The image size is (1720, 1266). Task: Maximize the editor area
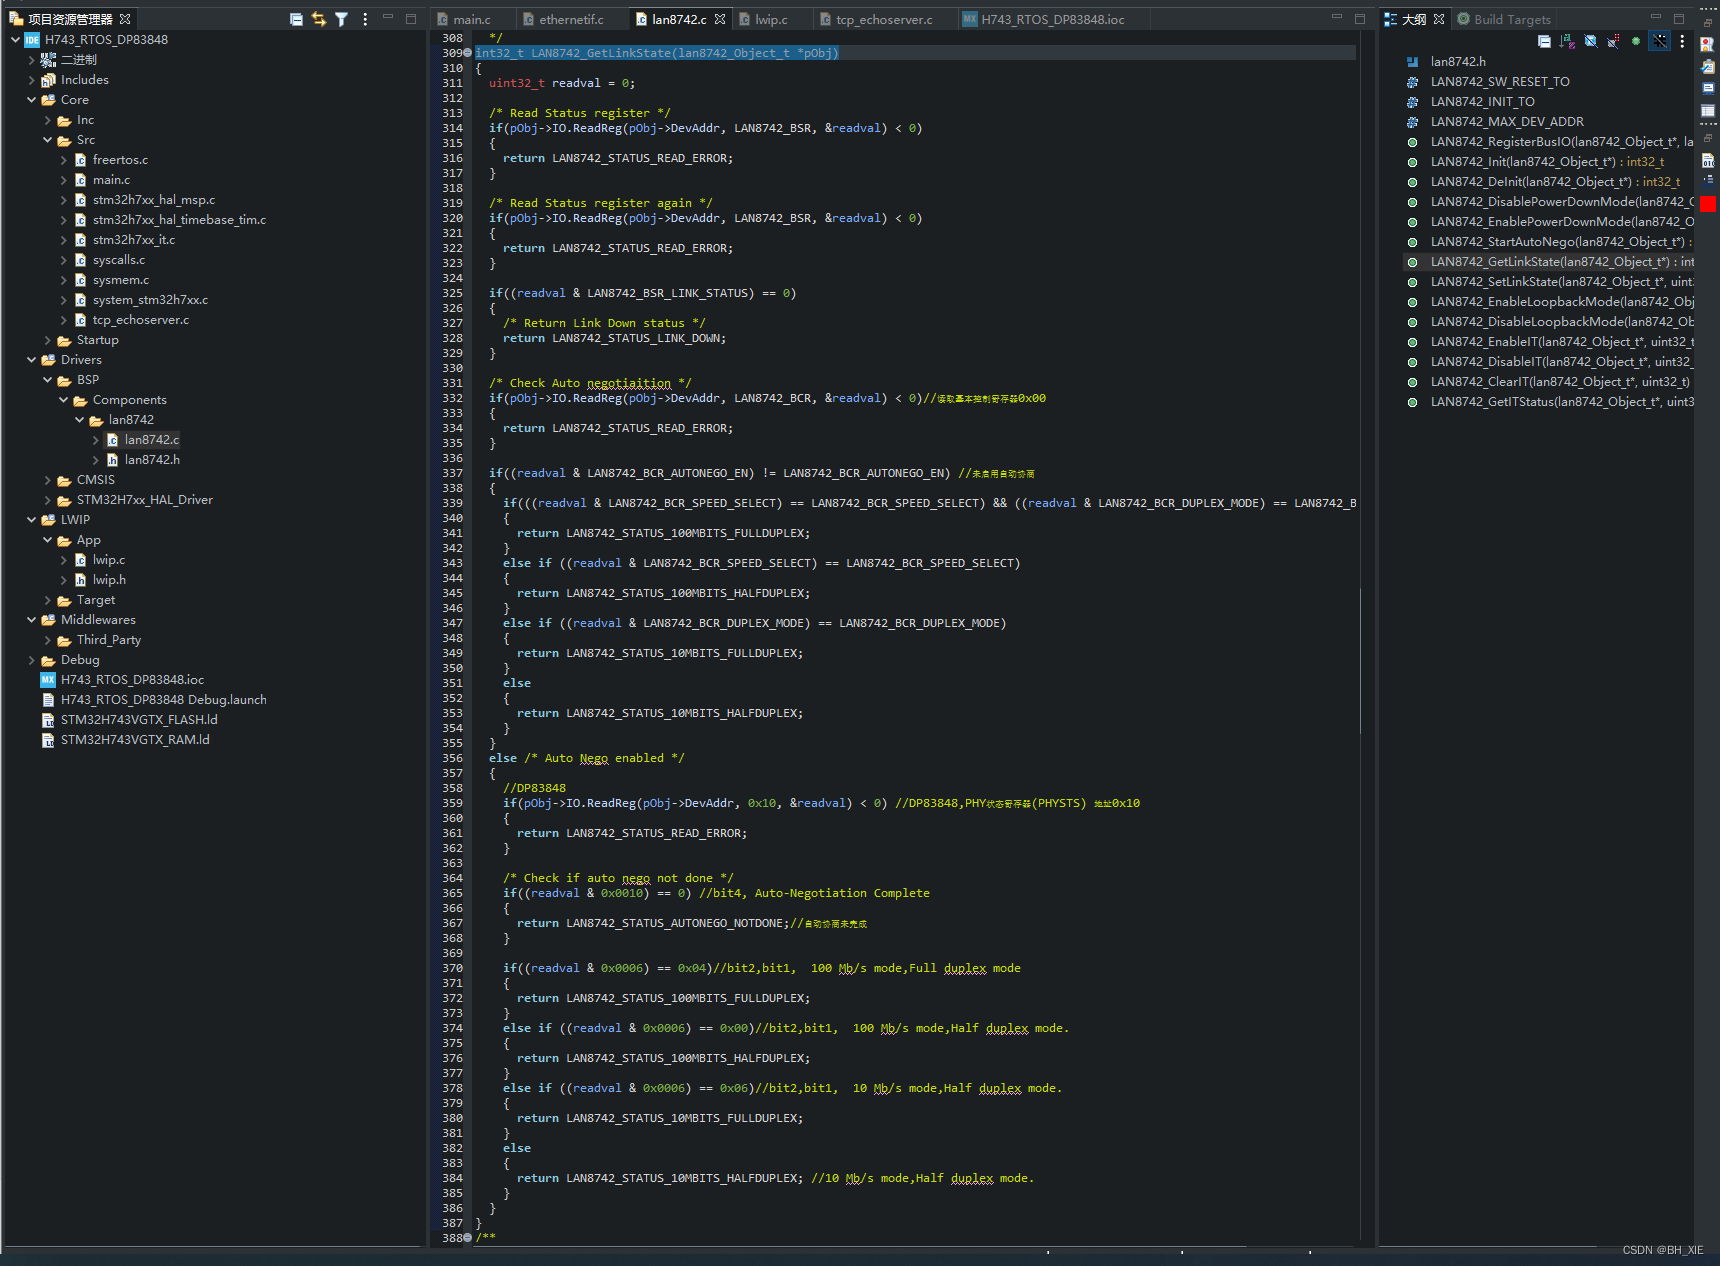(1360, 18)
